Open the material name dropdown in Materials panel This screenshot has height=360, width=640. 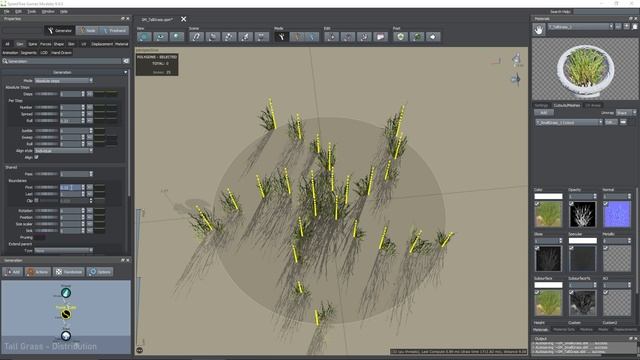(x=580, y=27)
